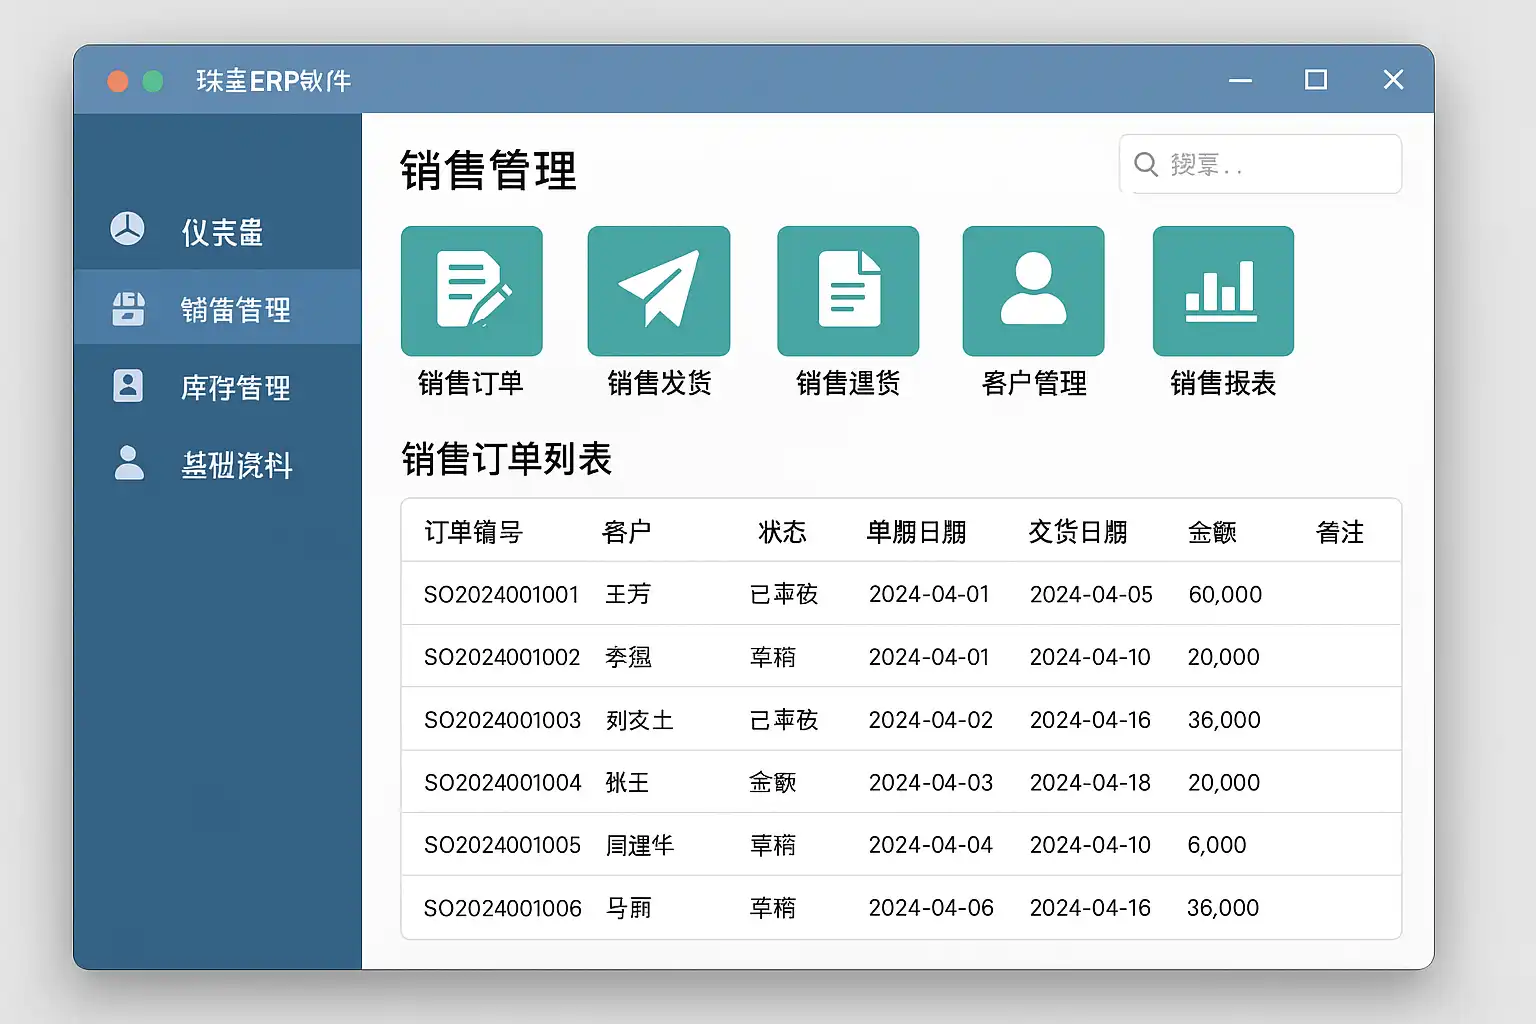Open 销售发货 paper plane icon
This screenshot has width=1536, height=1024.
click(x=658, y=291)
